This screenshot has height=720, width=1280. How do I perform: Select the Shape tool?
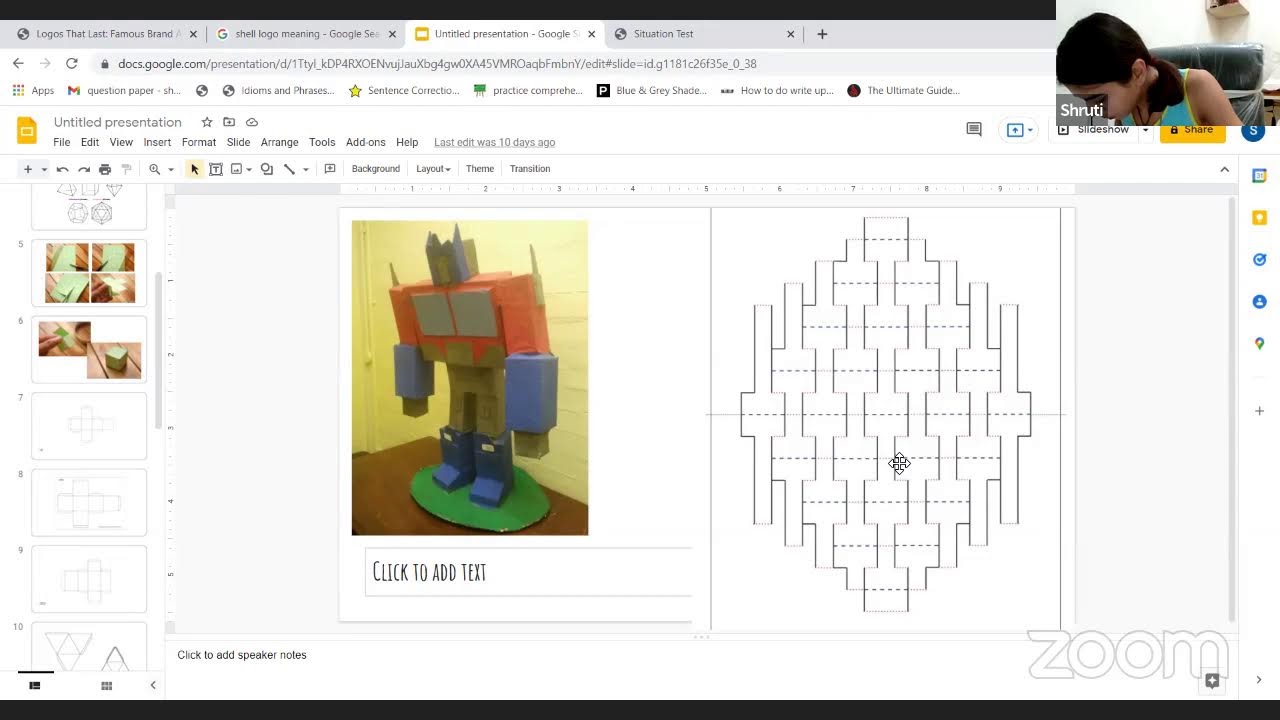[x=267, y=169]
